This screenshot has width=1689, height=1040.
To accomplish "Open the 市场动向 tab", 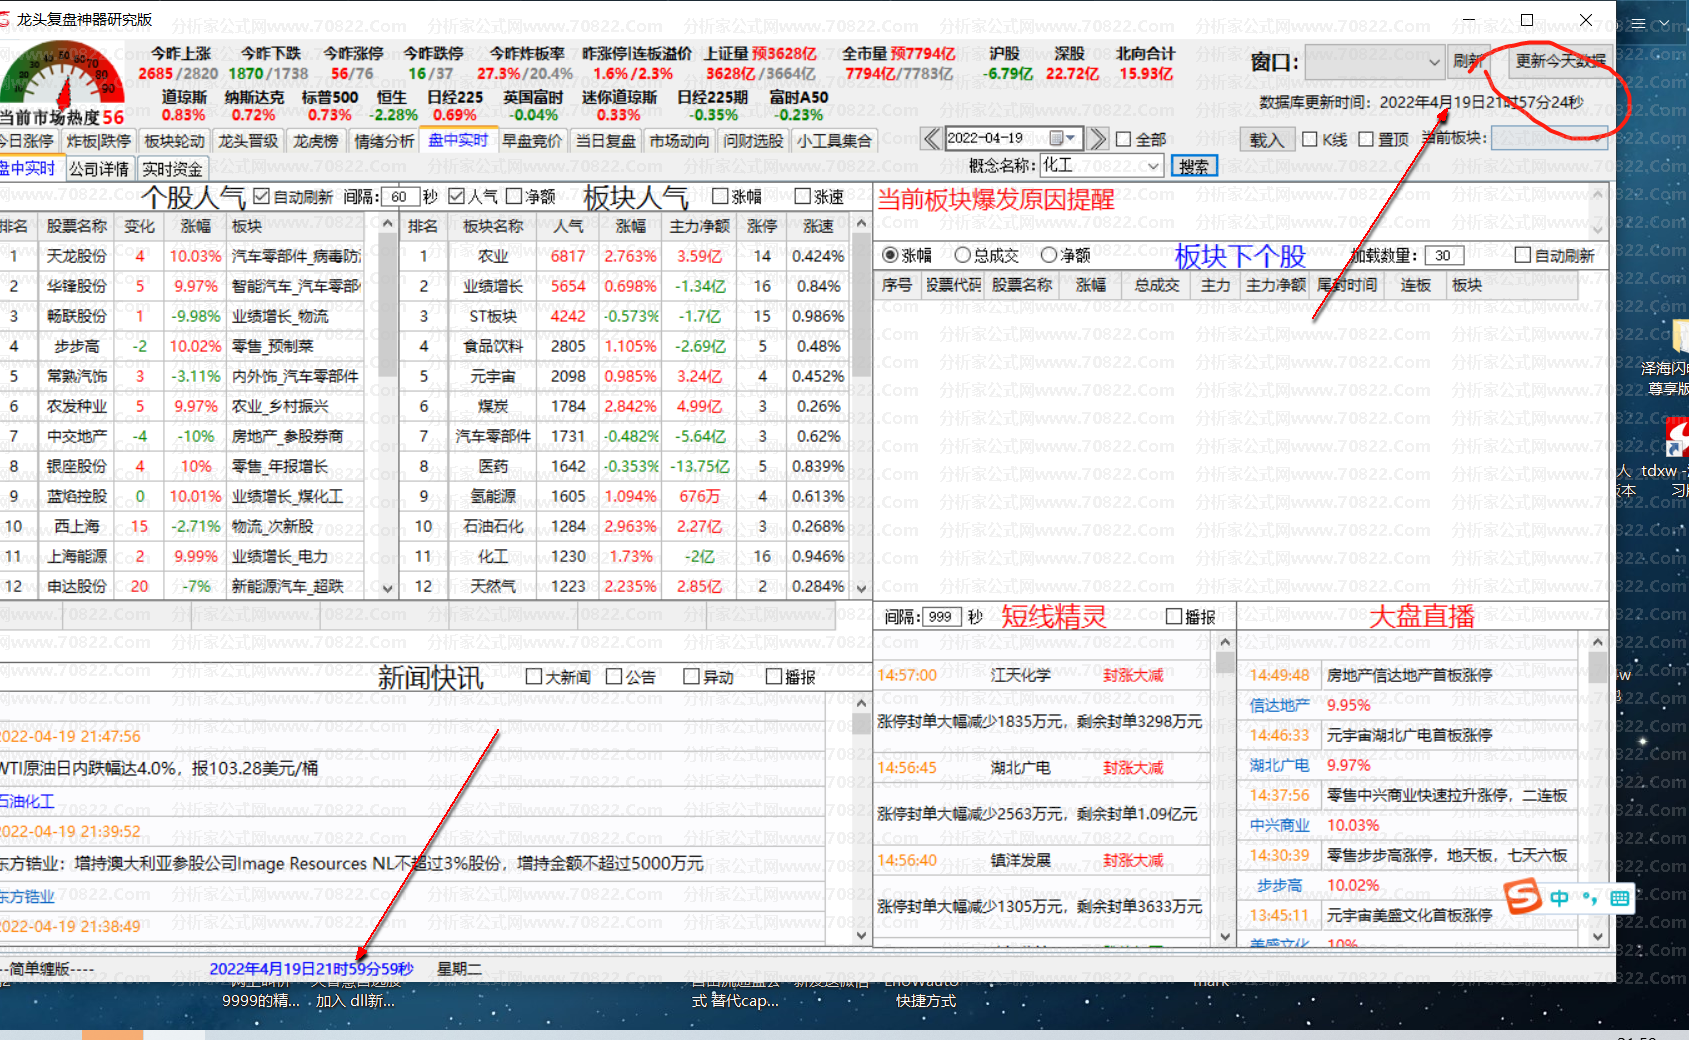I will [680, 141].
